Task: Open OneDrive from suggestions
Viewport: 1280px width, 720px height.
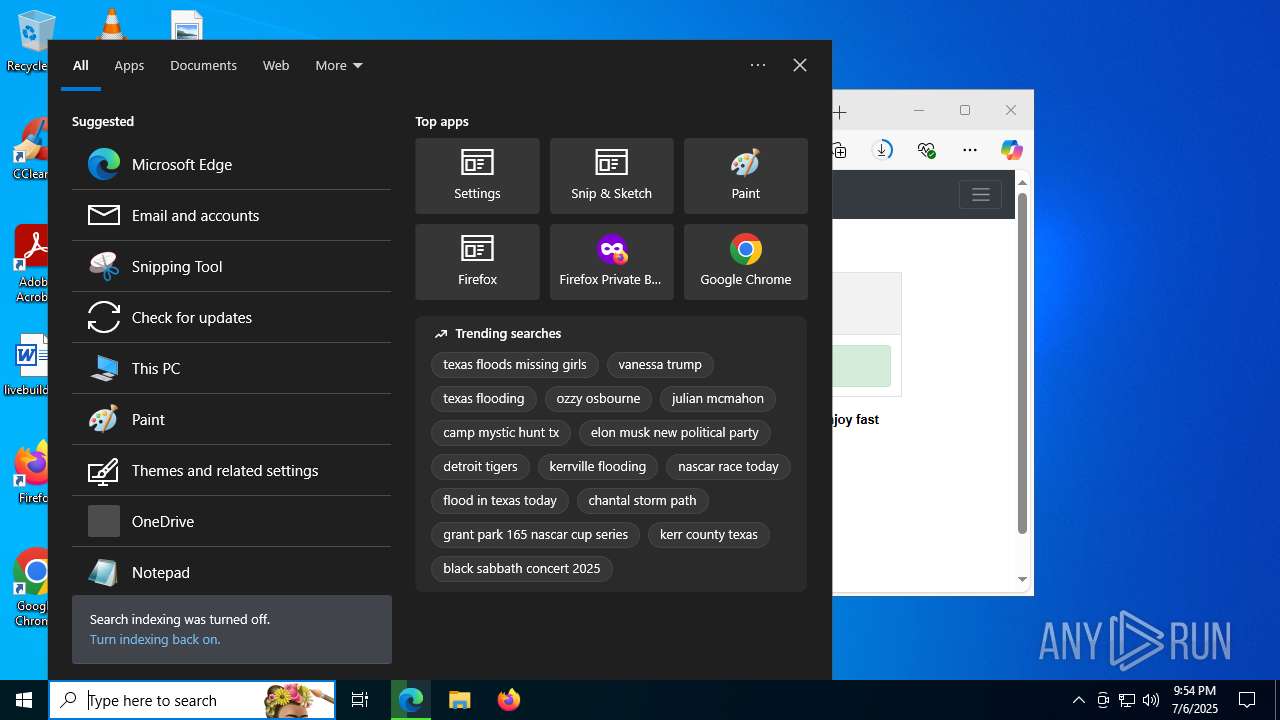Action: coord(231,521)
